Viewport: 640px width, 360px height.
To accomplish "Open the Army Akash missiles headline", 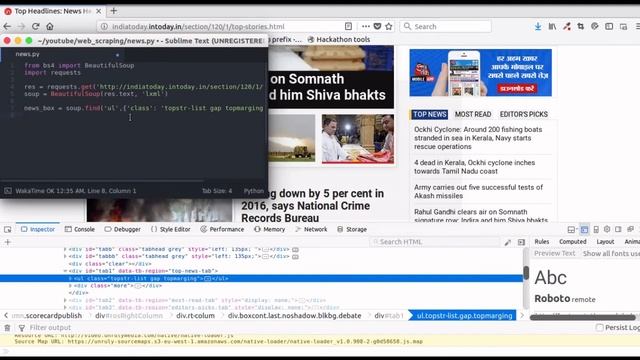I will (x=478, y=191).
